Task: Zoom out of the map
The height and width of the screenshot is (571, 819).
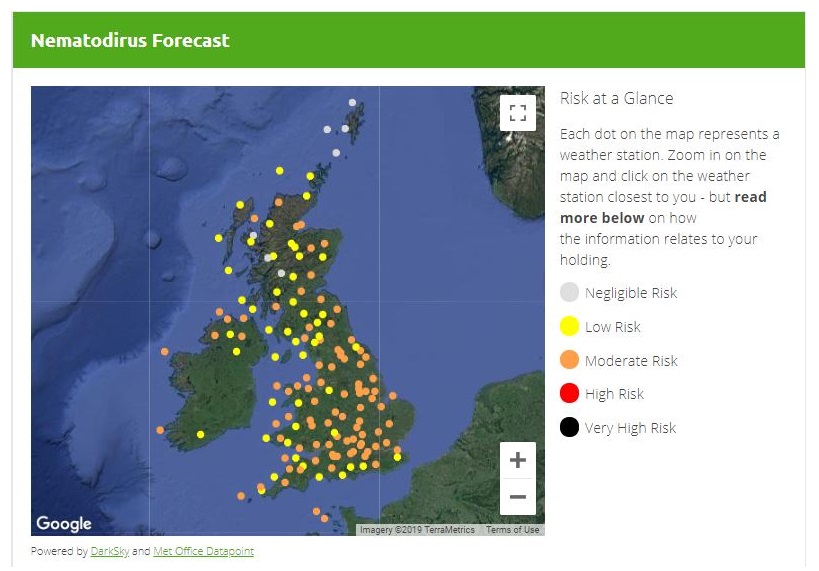Action: coord(518,497)
